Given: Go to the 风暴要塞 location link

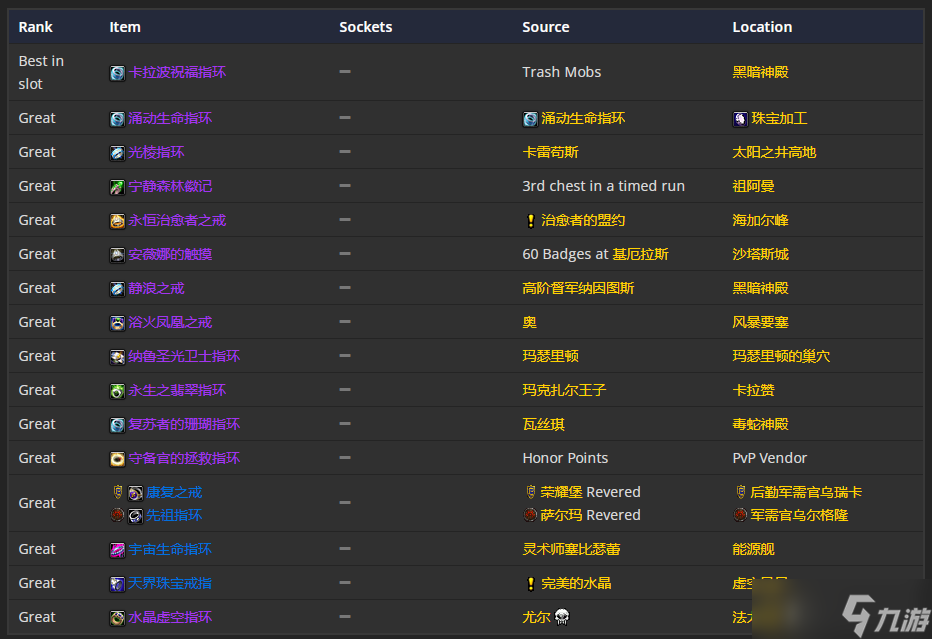Looking at the screenshot, I should point(760,323).
